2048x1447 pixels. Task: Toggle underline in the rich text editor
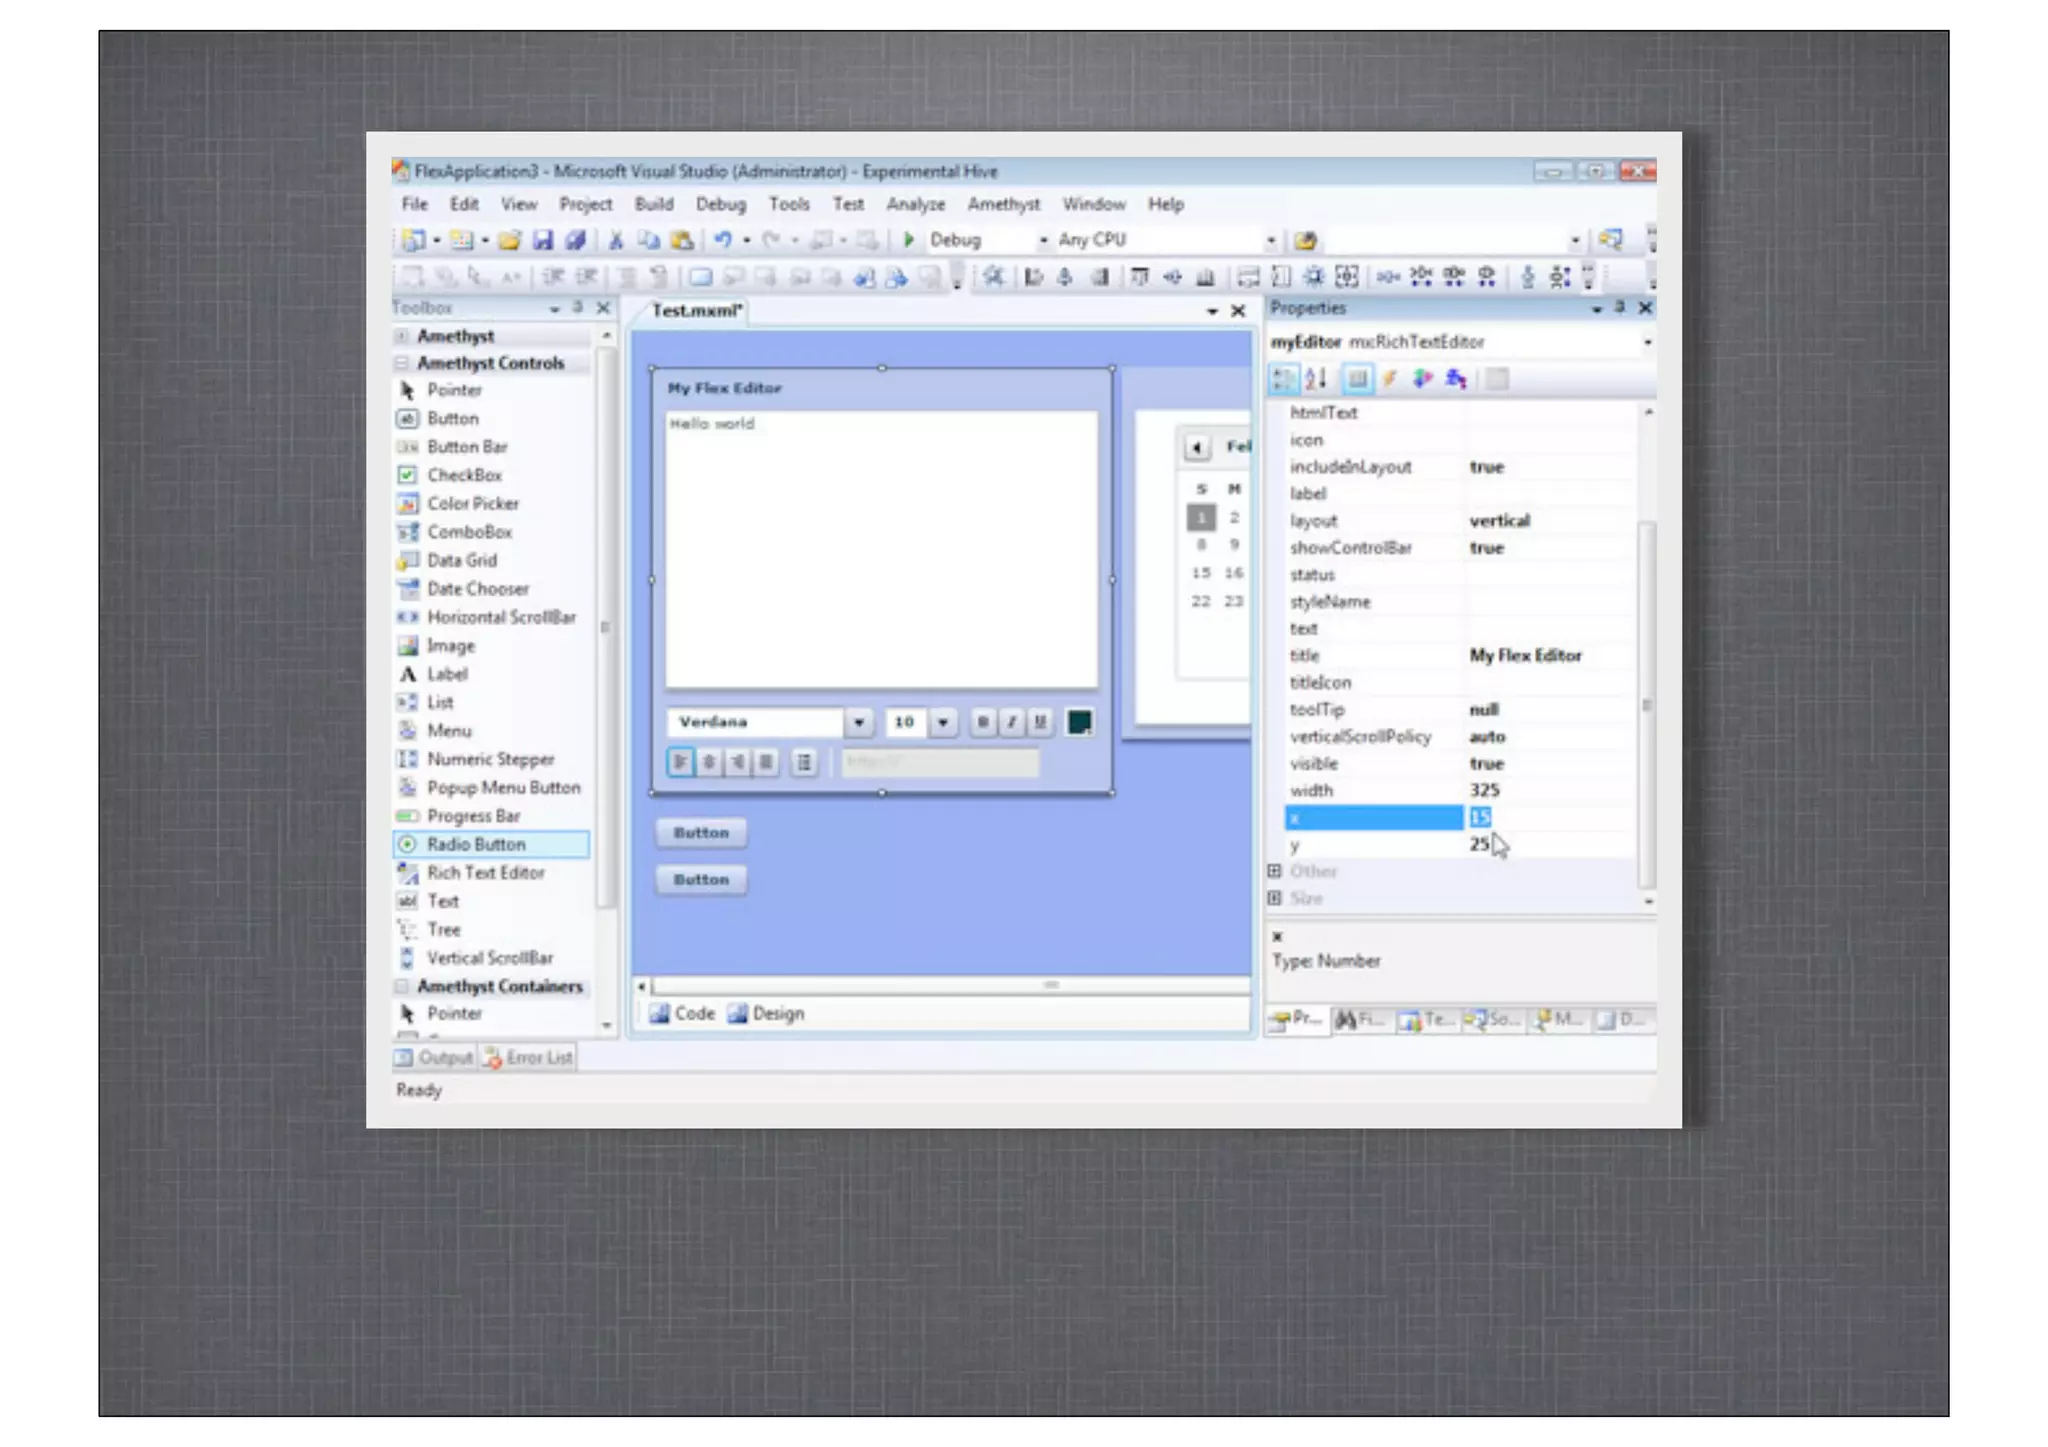coord(1040,722)
